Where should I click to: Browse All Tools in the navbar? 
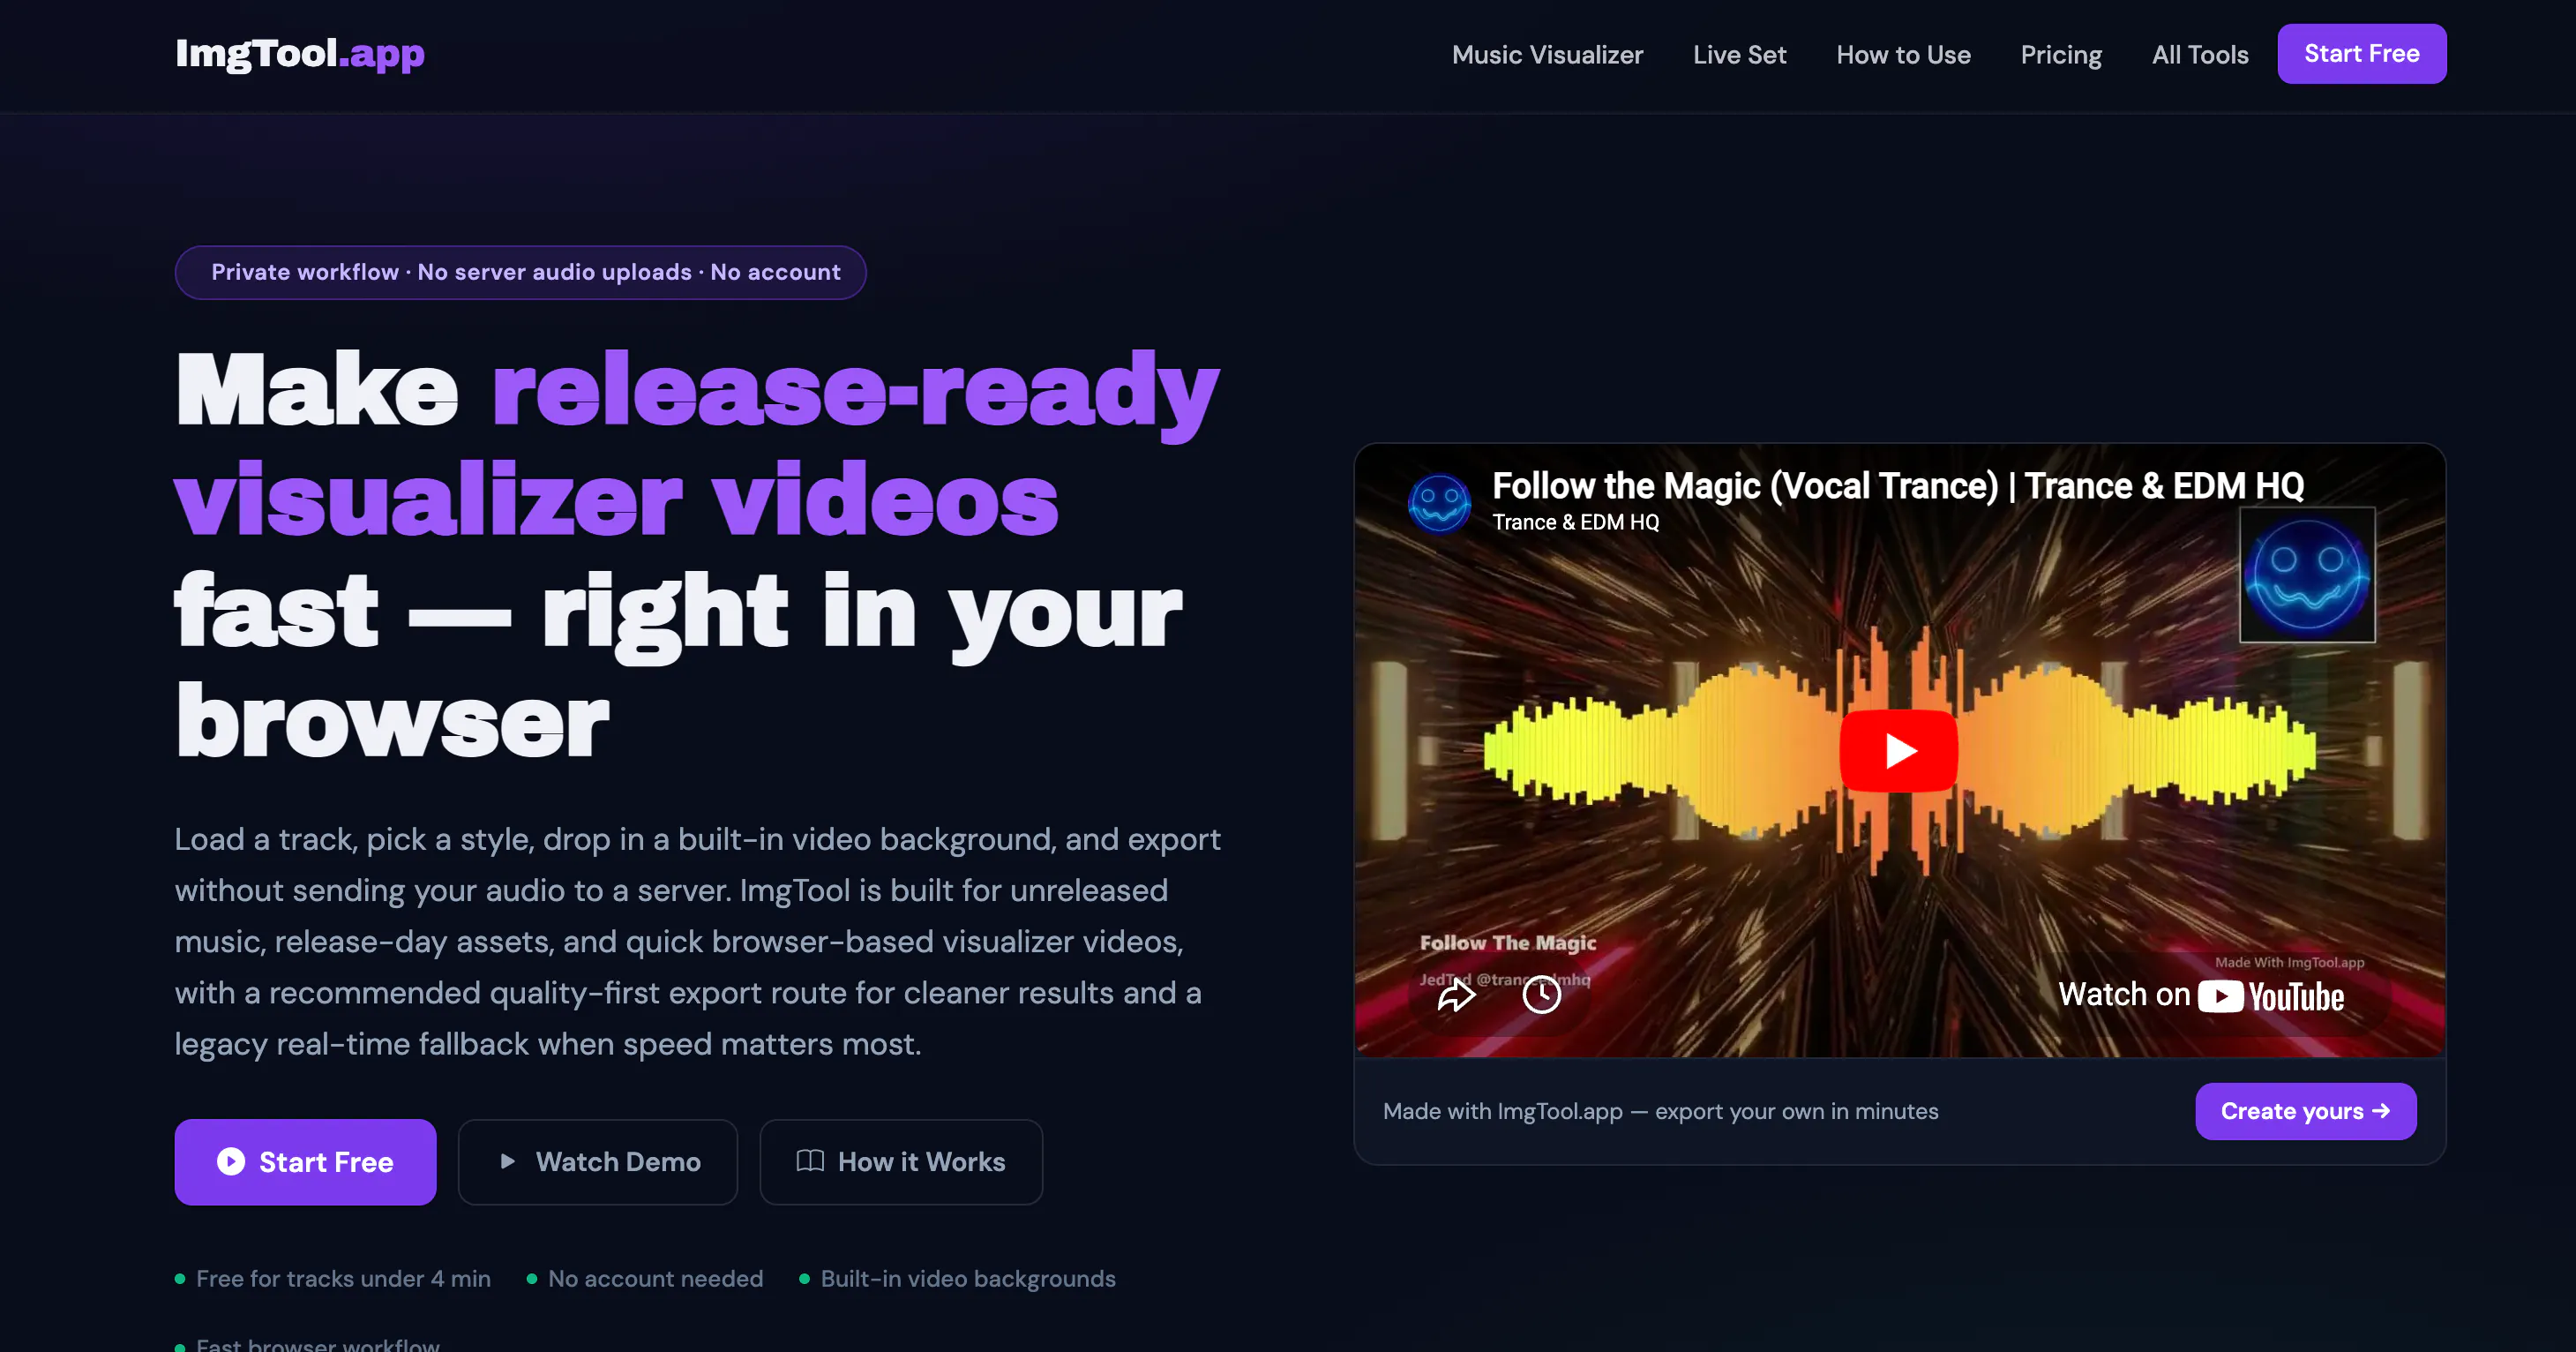[2200, 55]
